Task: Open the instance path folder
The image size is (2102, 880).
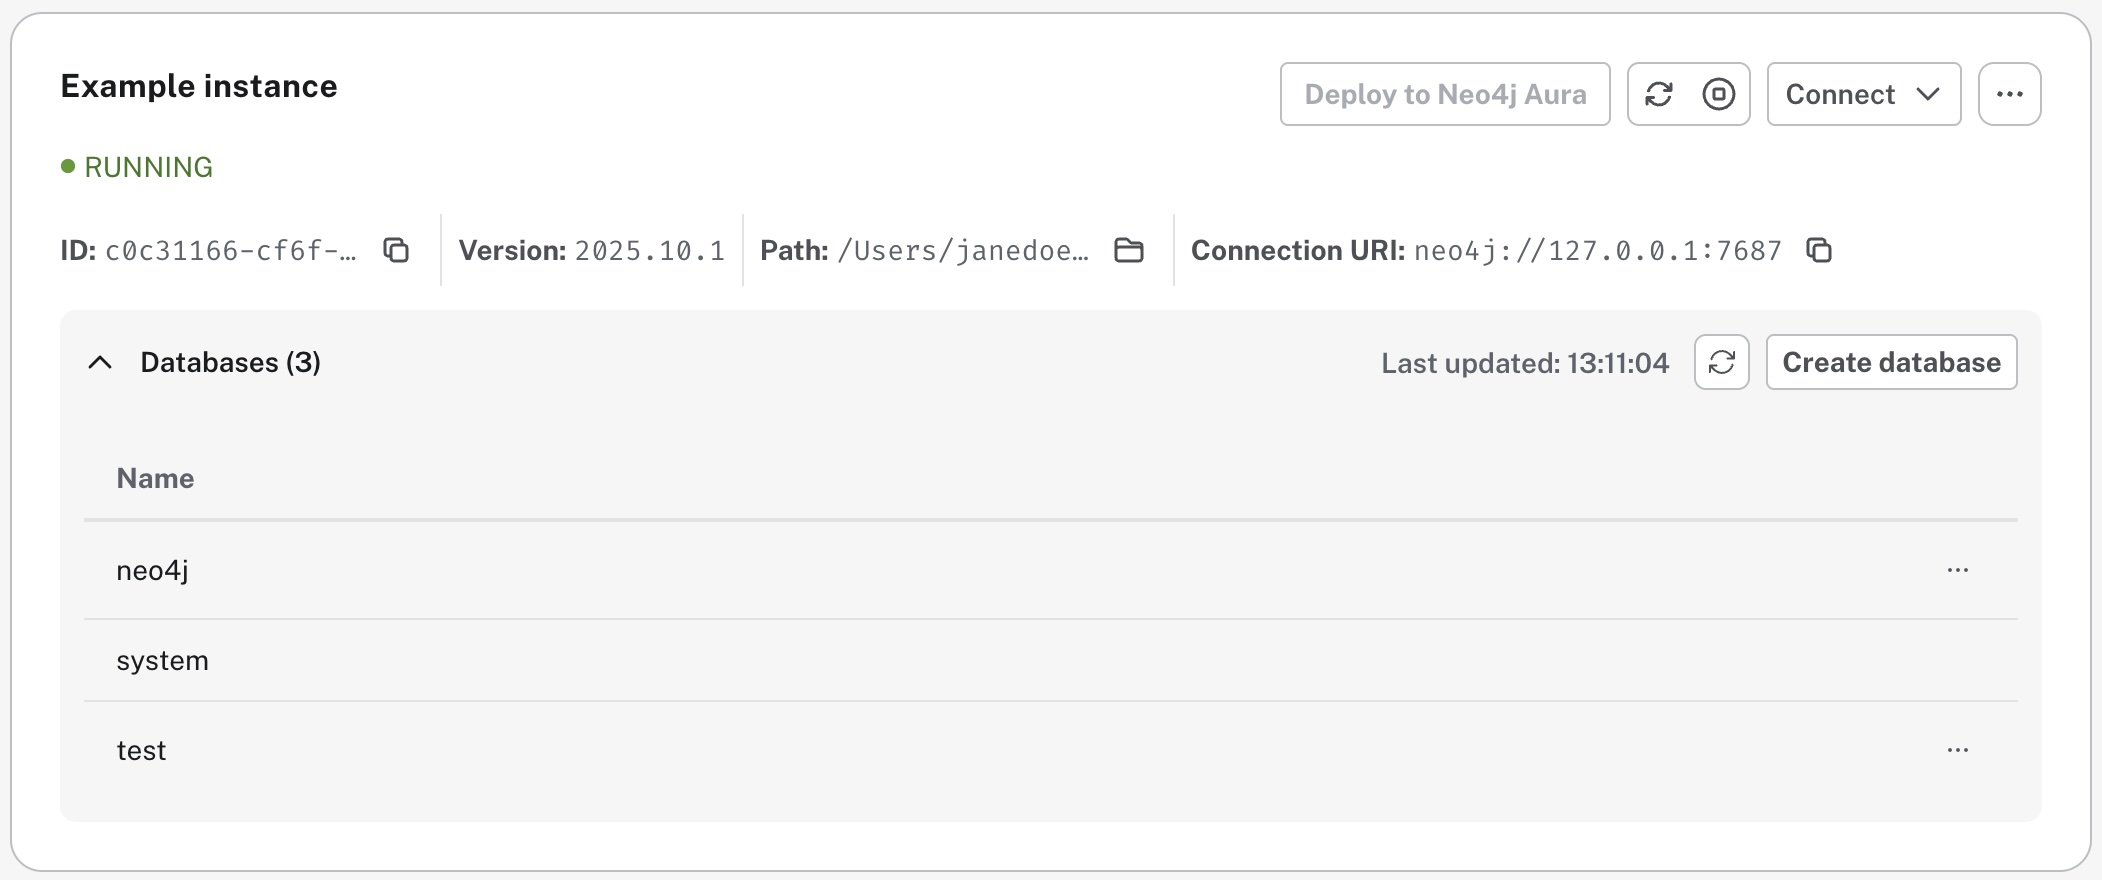Action: (x=1129, y=250)
